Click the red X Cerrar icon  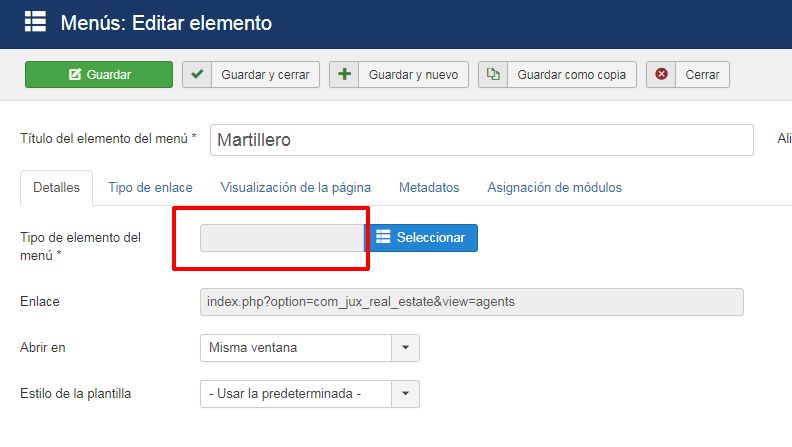click(661, 75)
